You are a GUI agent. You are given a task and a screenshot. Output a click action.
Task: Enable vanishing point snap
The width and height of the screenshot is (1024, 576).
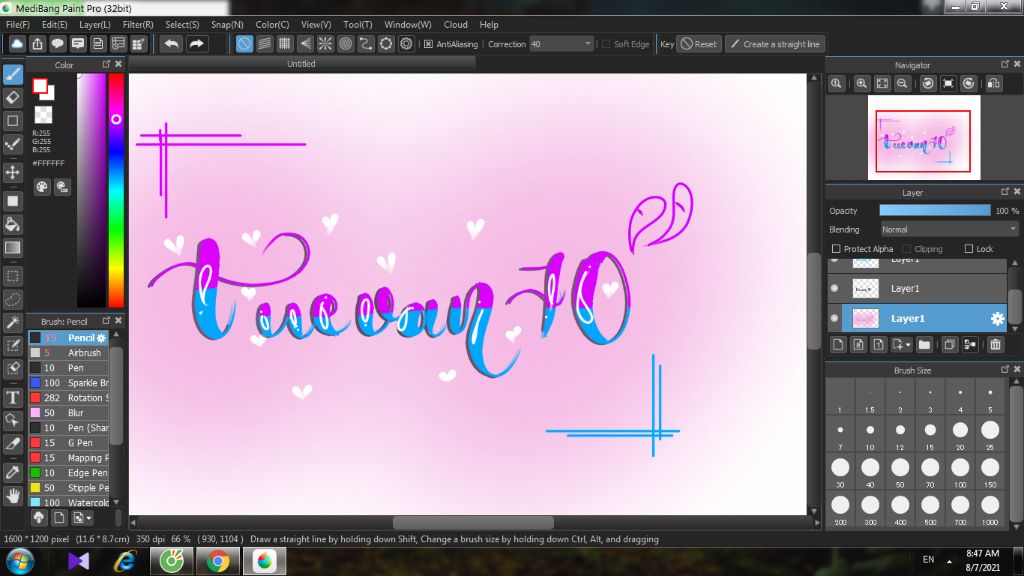click(x=305, y=44)
